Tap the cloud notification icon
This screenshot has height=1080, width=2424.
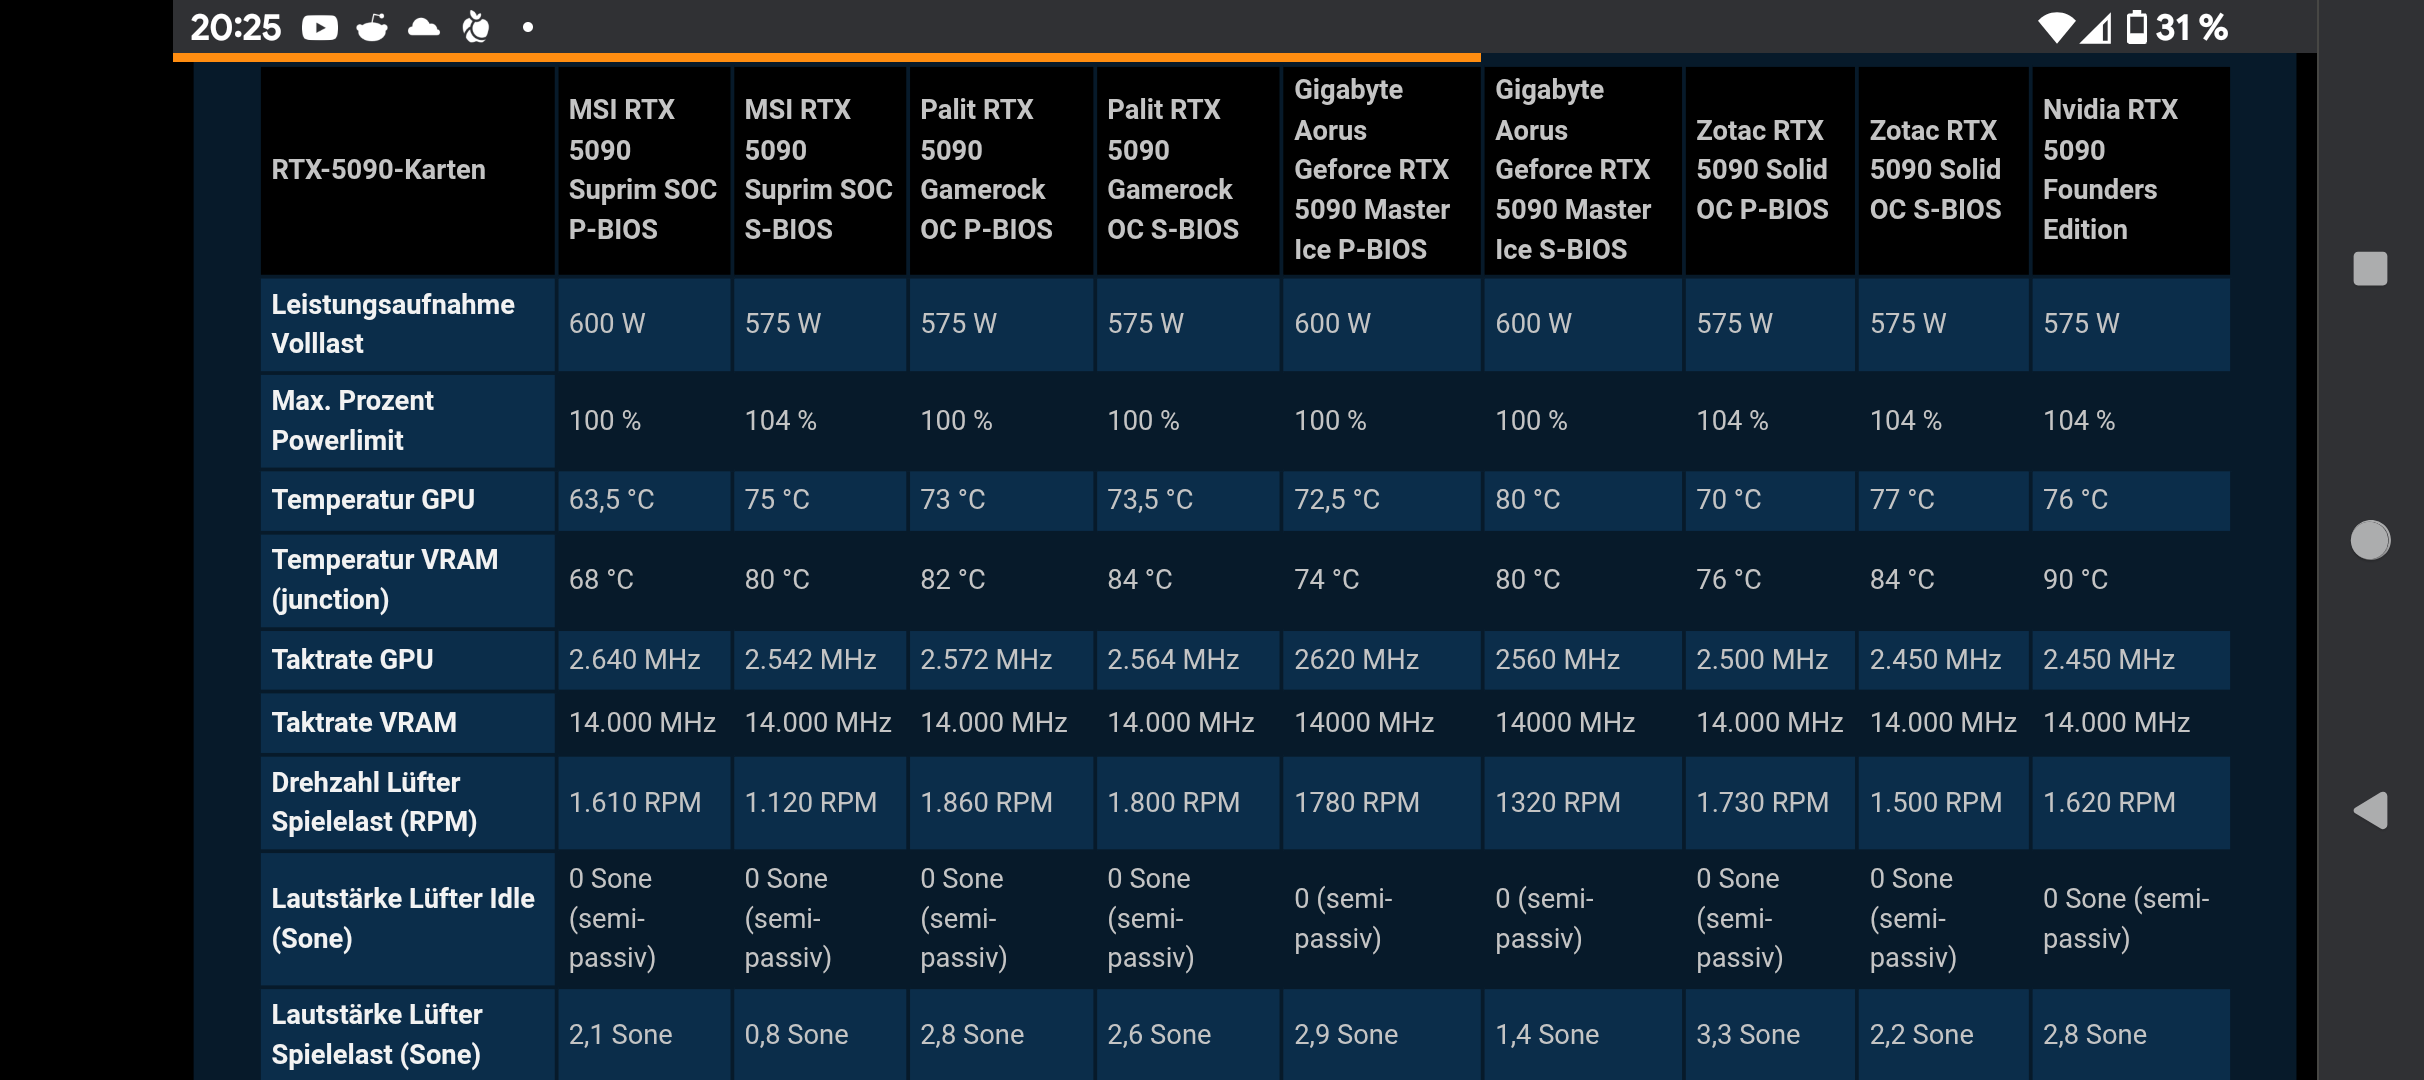point(424,27)
